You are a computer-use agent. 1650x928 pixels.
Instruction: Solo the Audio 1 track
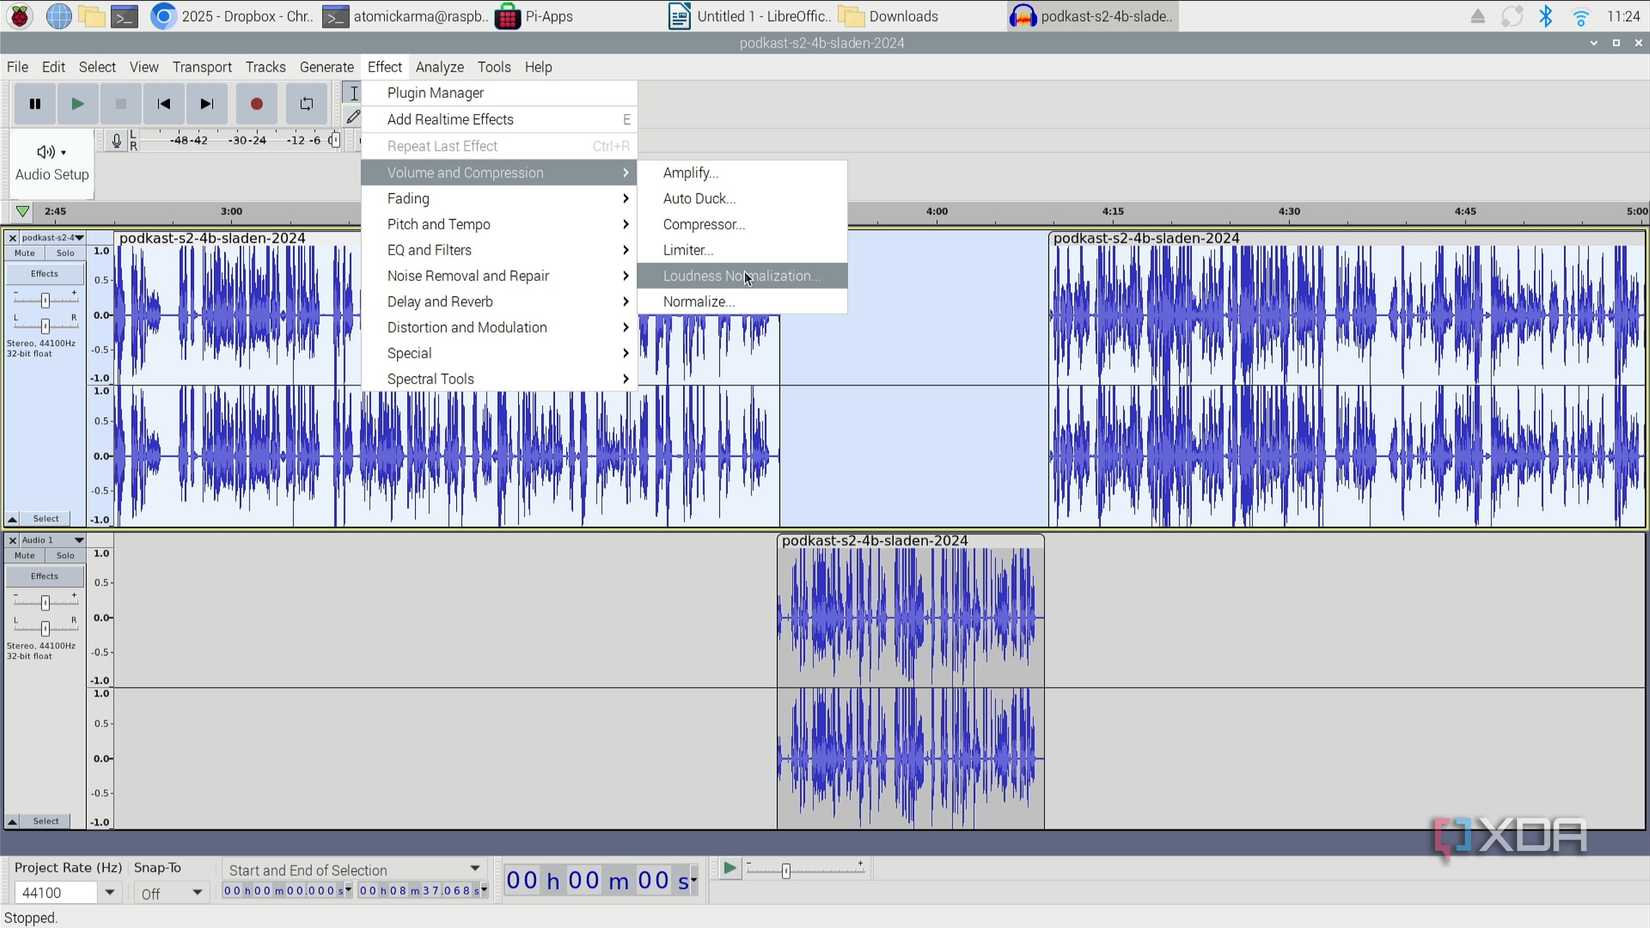65,556
